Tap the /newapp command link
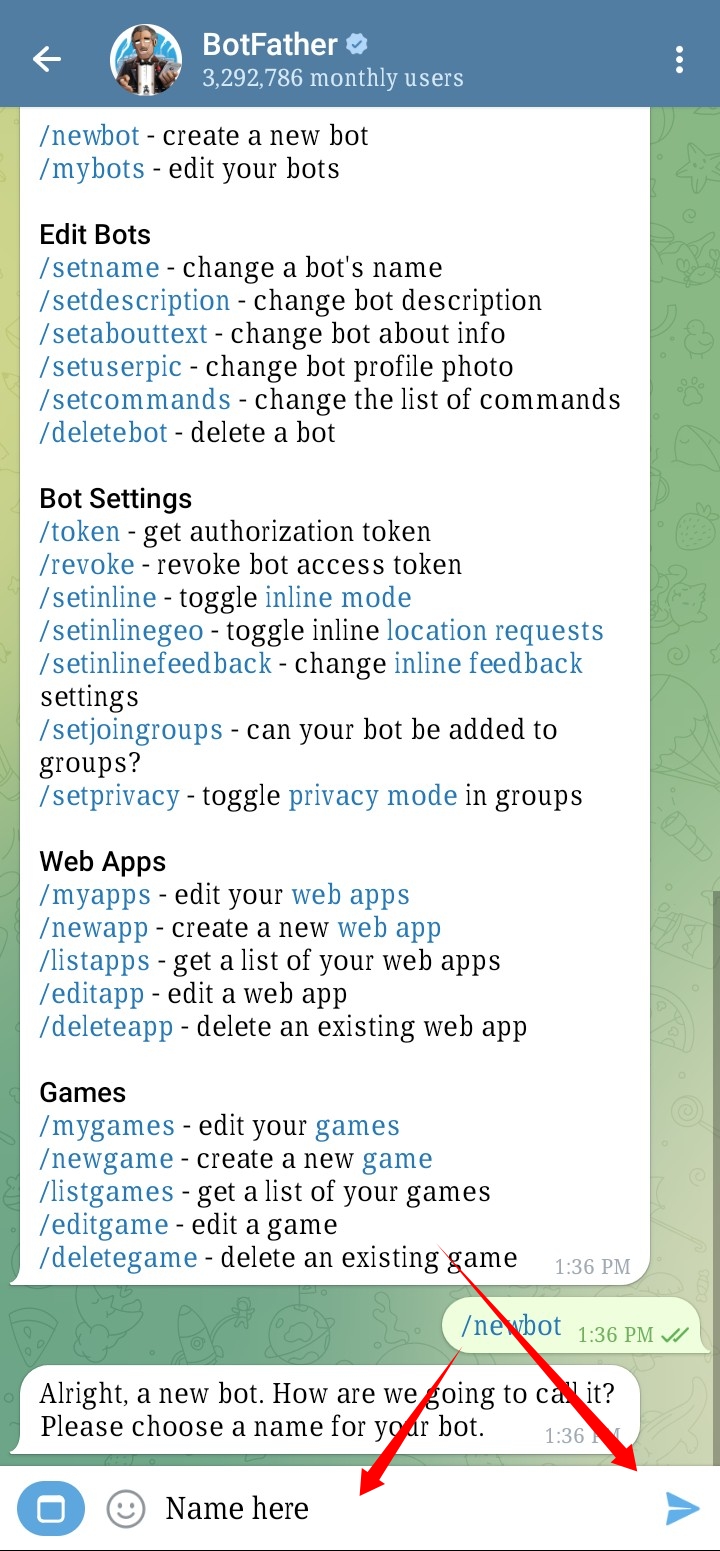Viewport: 720px width, 1551px height. tap(94, 928)
